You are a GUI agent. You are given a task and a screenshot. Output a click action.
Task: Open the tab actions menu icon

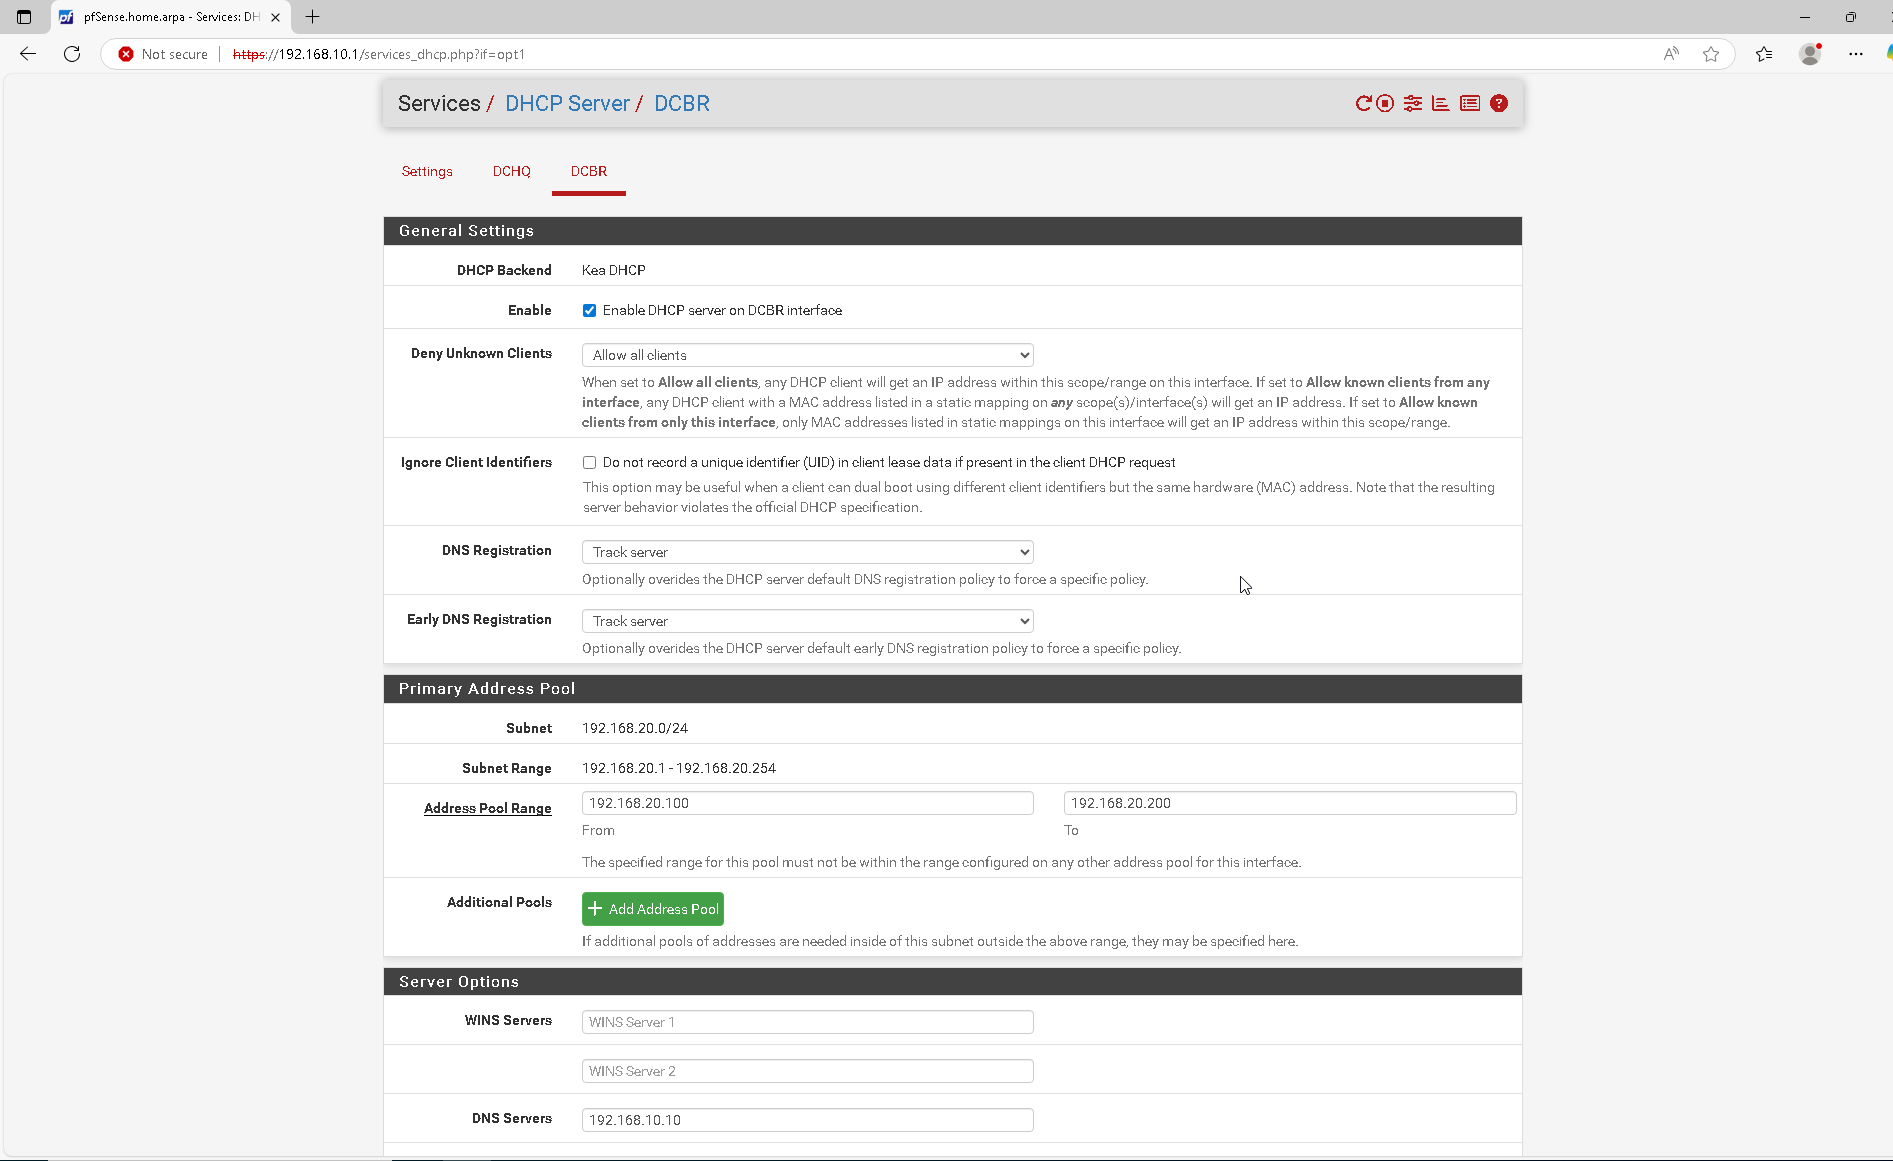(x=24, y=17)
